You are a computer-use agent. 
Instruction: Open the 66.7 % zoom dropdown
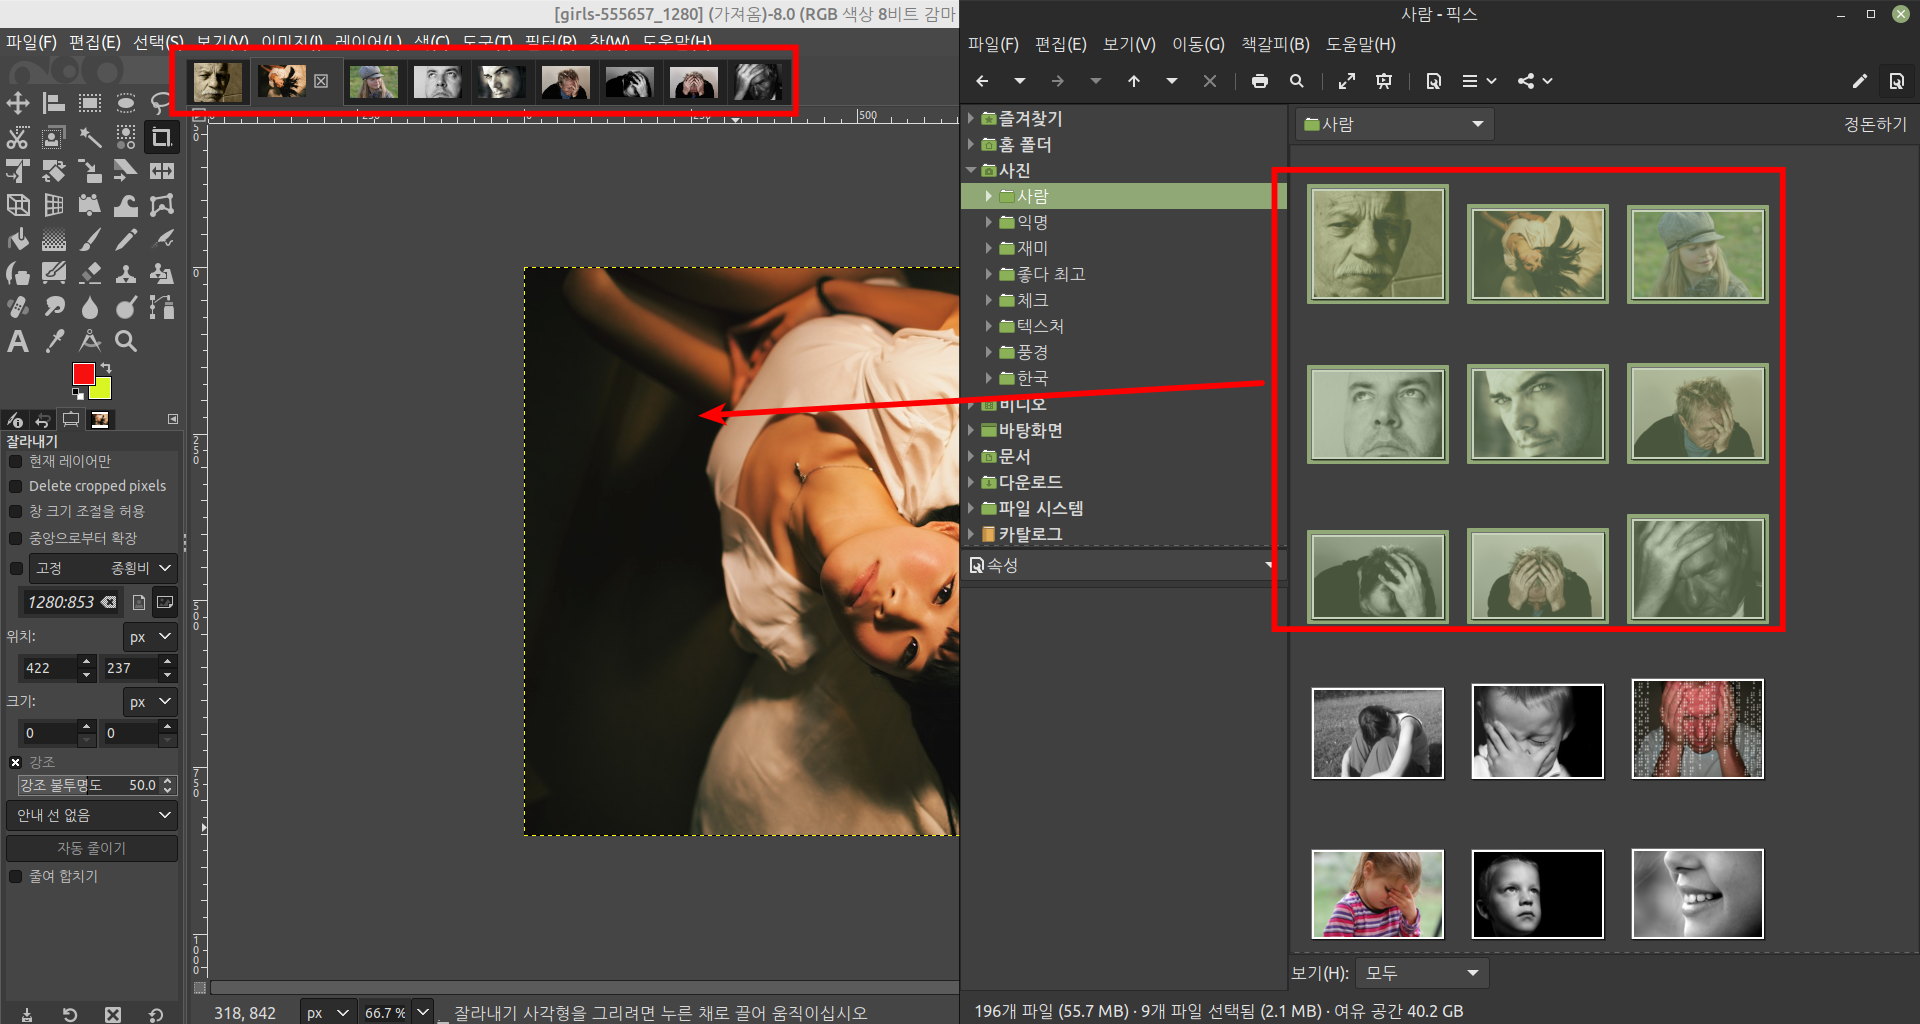424,1012
